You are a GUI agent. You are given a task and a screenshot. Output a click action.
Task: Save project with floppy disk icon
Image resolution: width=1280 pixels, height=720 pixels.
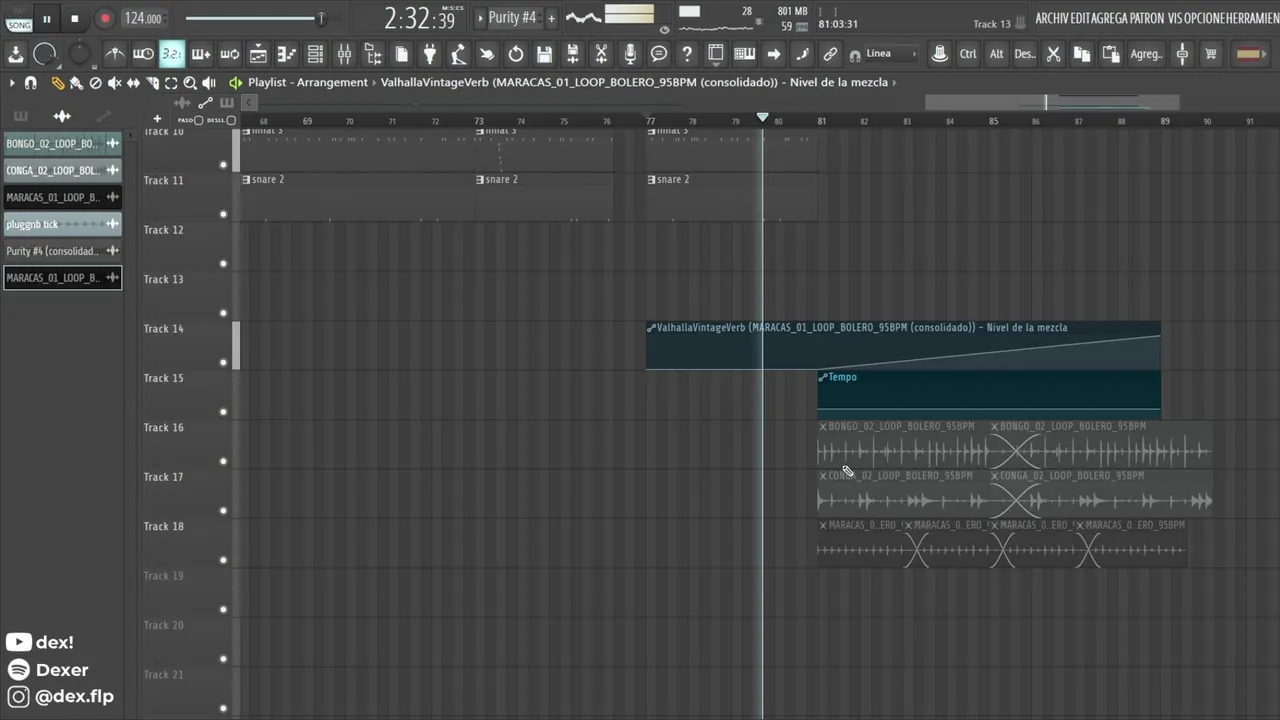pyautogui.click(x=544, y=54)
